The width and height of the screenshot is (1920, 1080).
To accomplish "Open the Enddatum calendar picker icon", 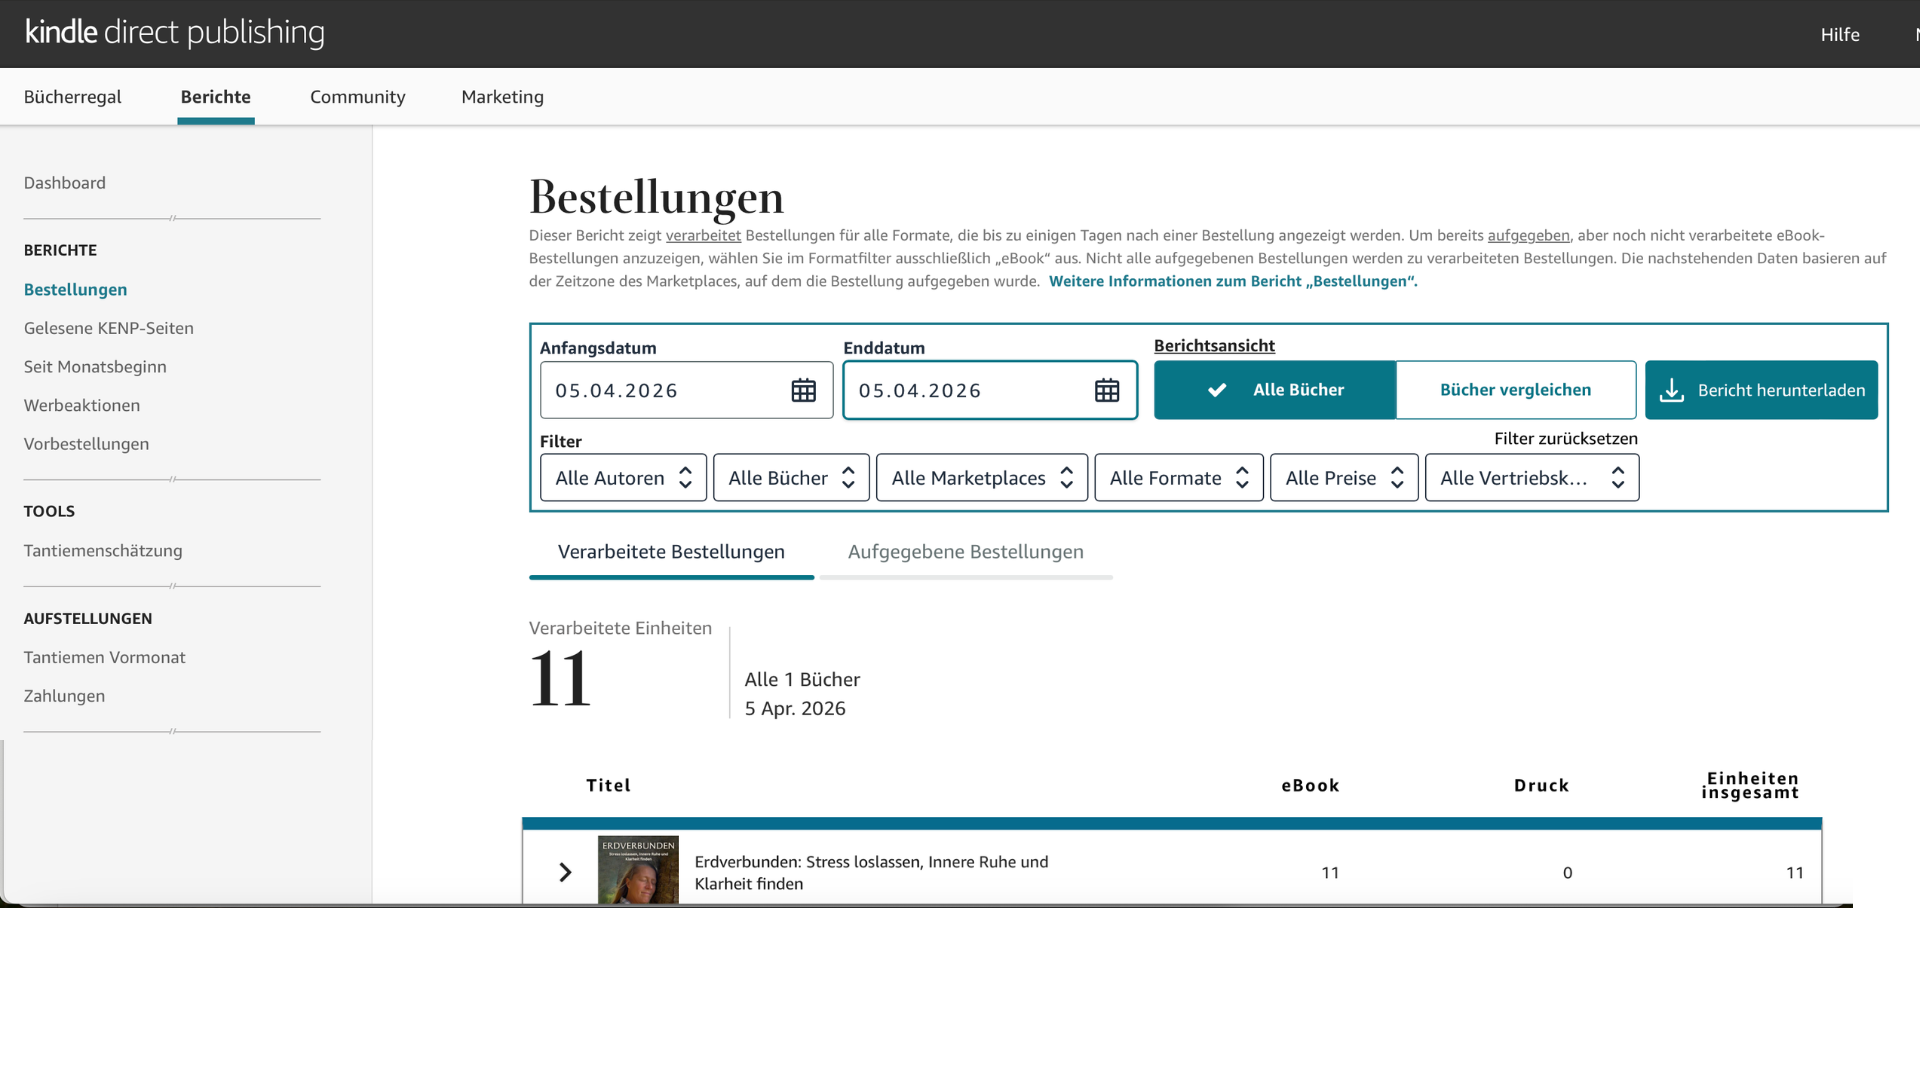I will [1106, 390].
